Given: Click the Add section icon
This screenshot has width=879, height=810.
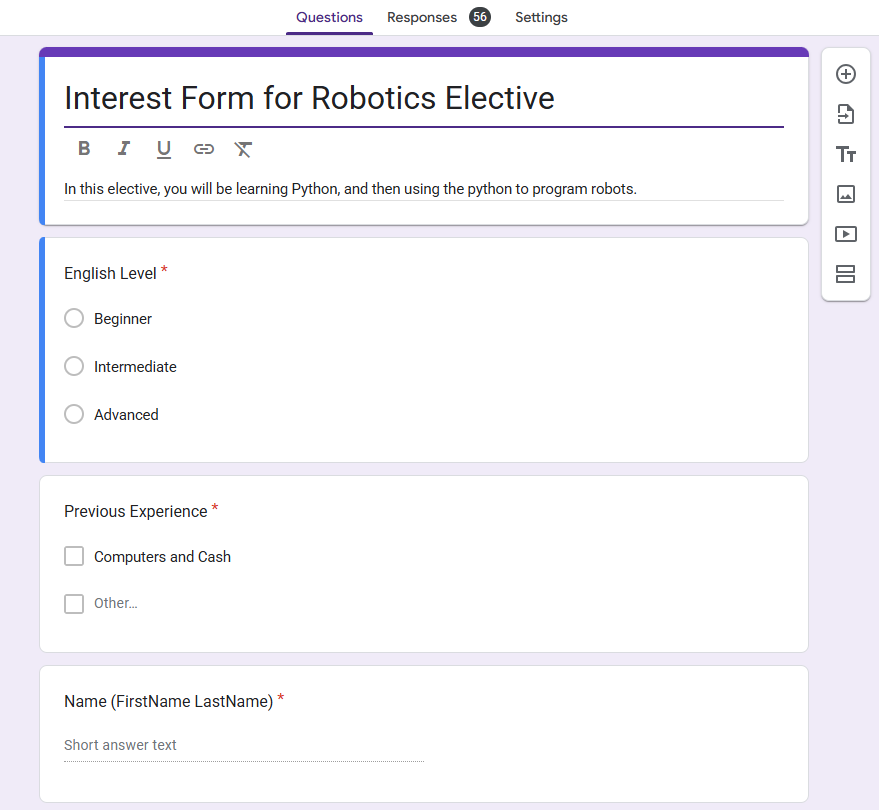Looking at the screenshot, I should 845,274.
